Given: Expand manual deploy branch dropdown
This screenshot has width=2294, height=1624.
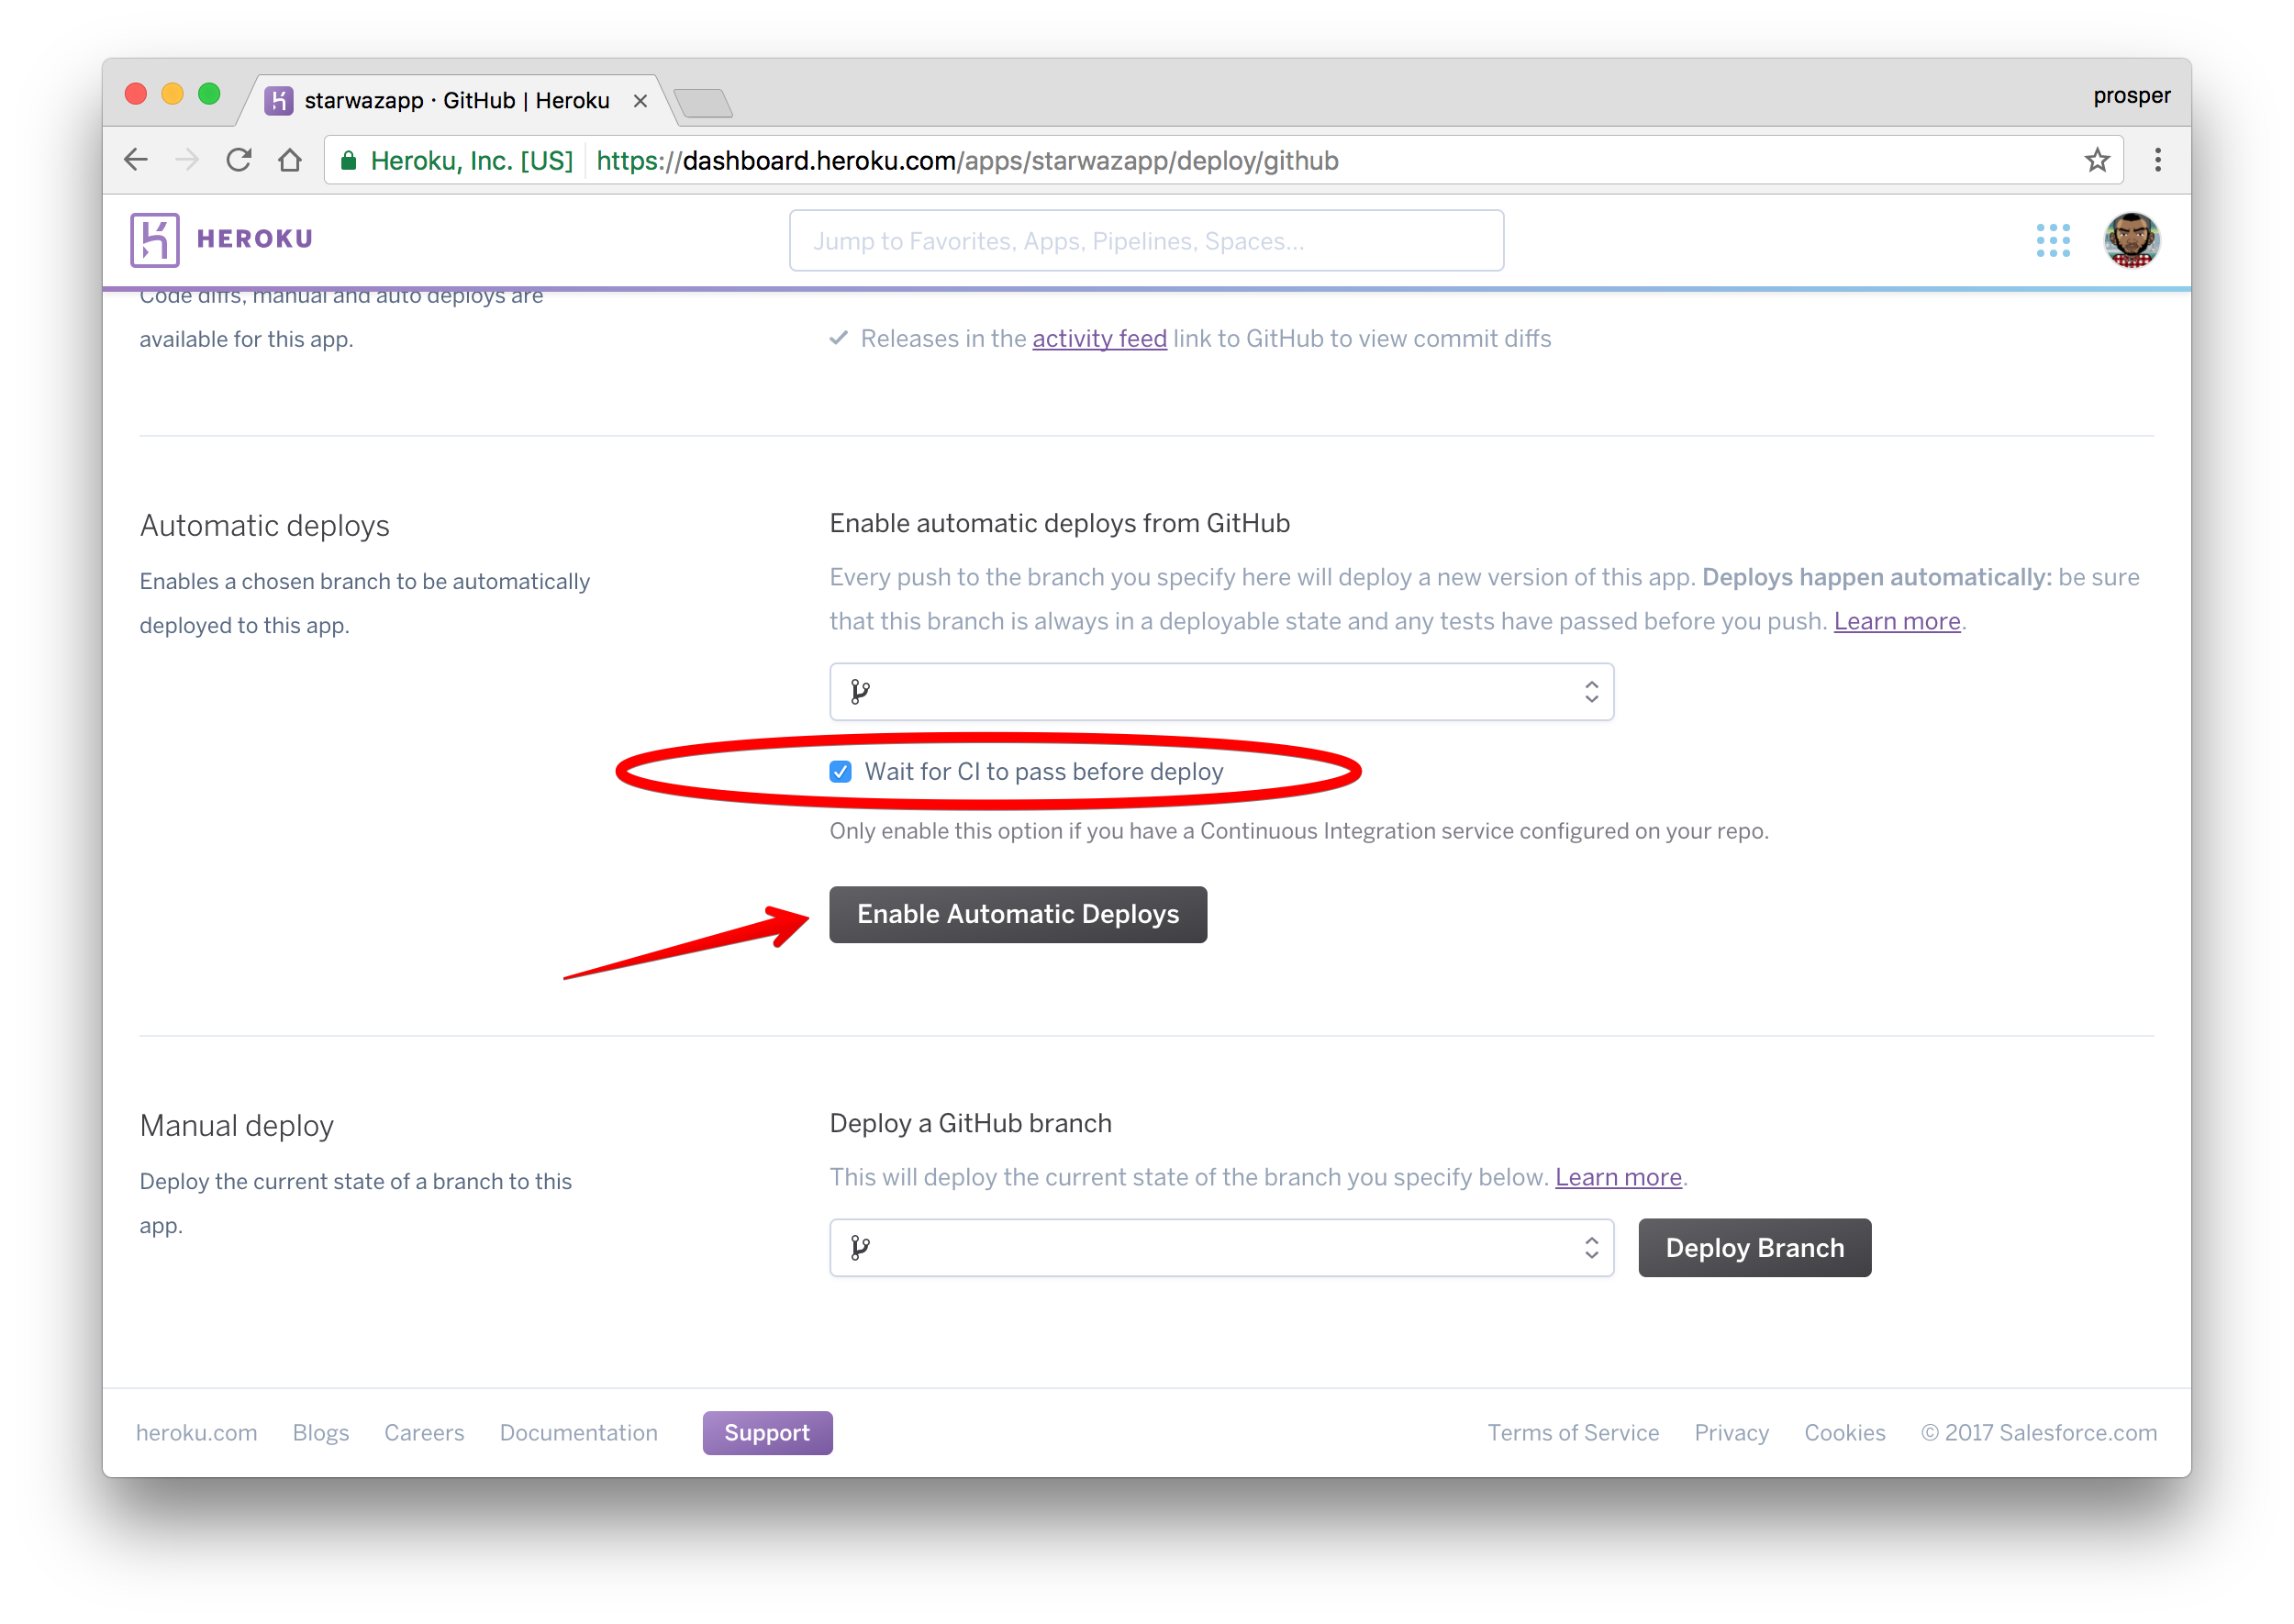Looking at the screenshot, I should pyautogui.click(x=1221, y=1247).
